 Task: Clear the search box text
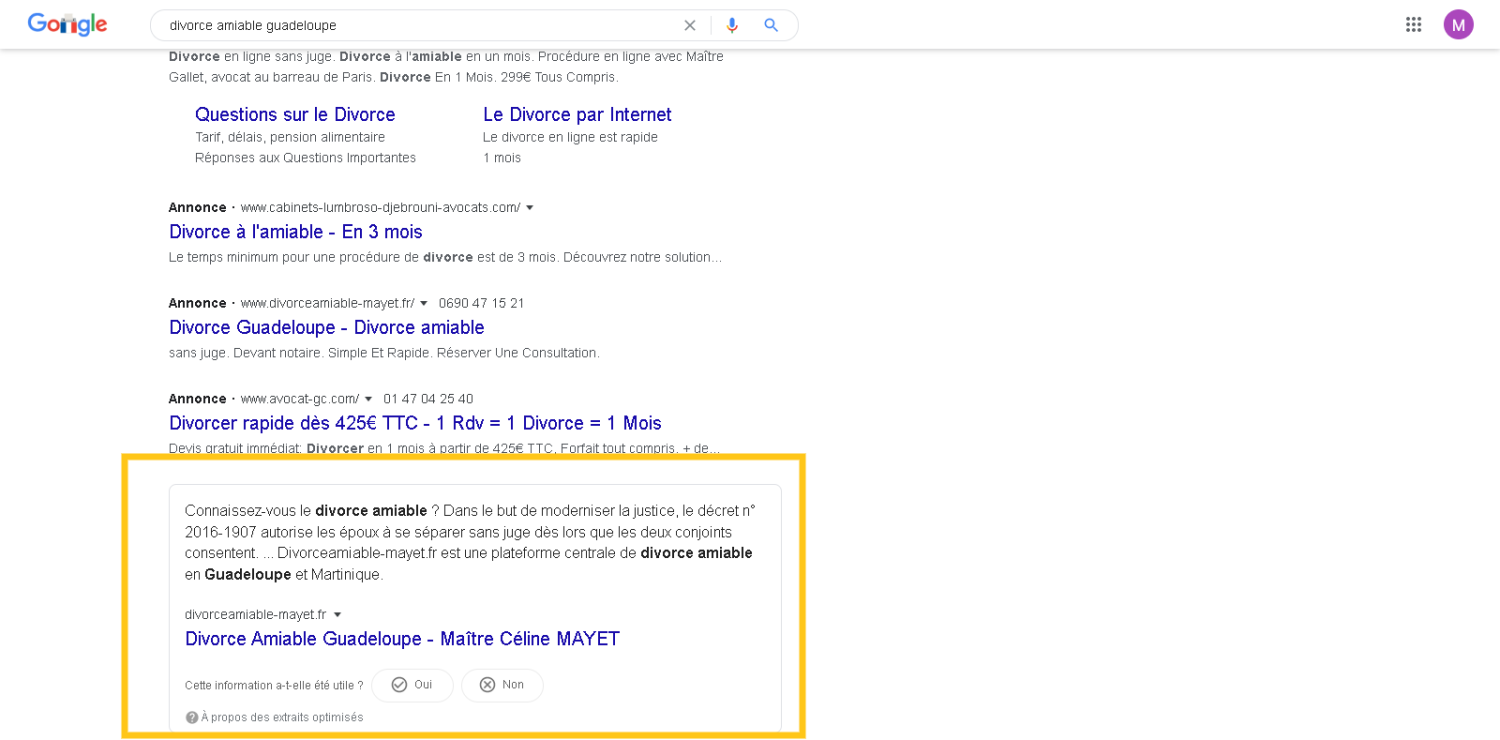click(689, 25)
